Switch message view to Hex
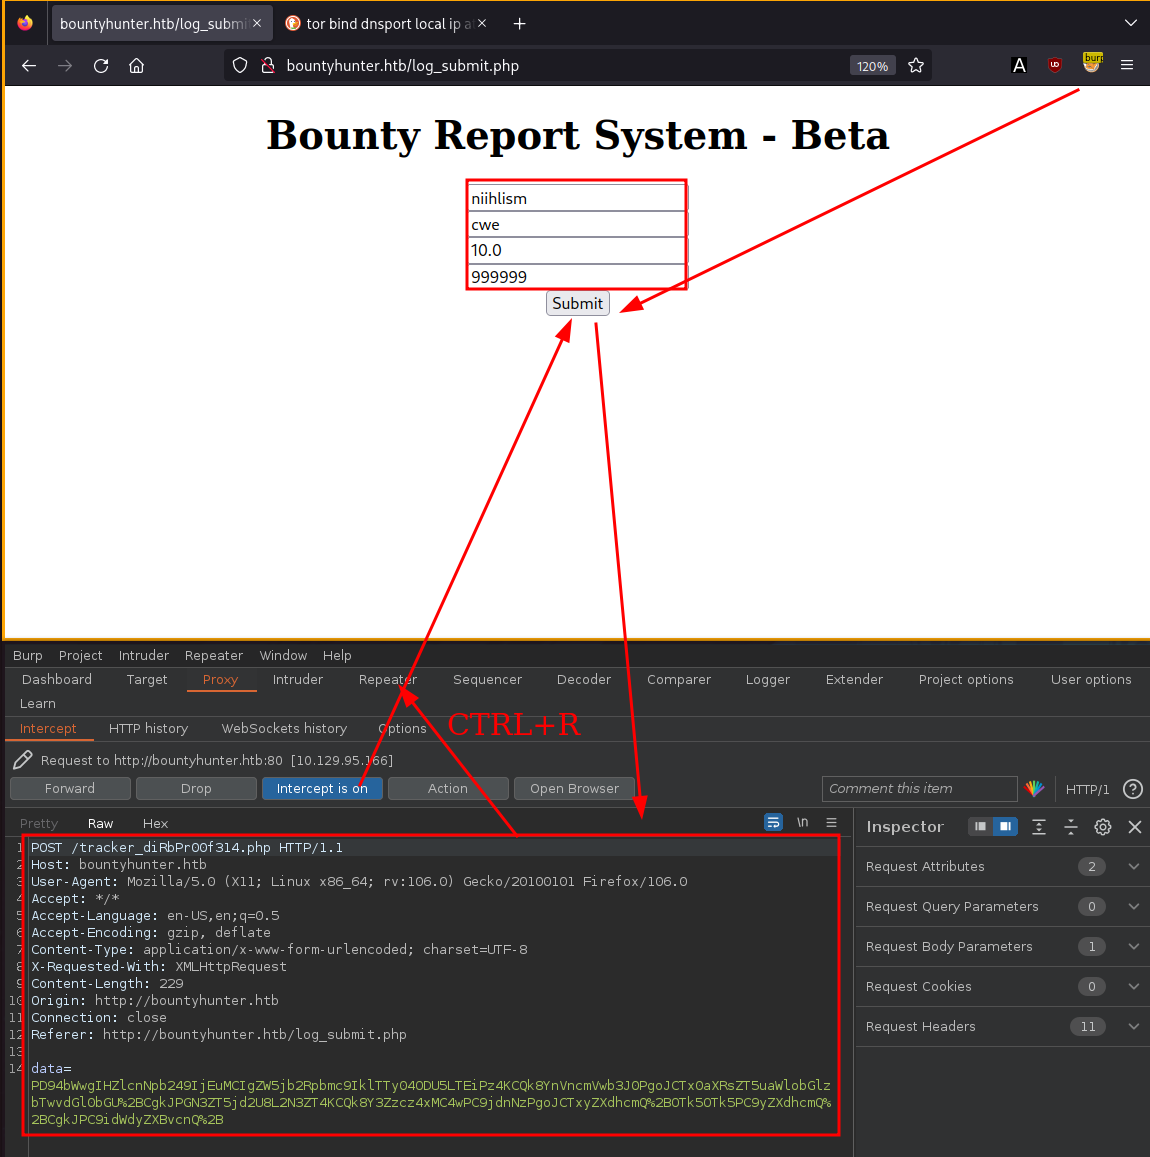 click(x=155, y=823)
